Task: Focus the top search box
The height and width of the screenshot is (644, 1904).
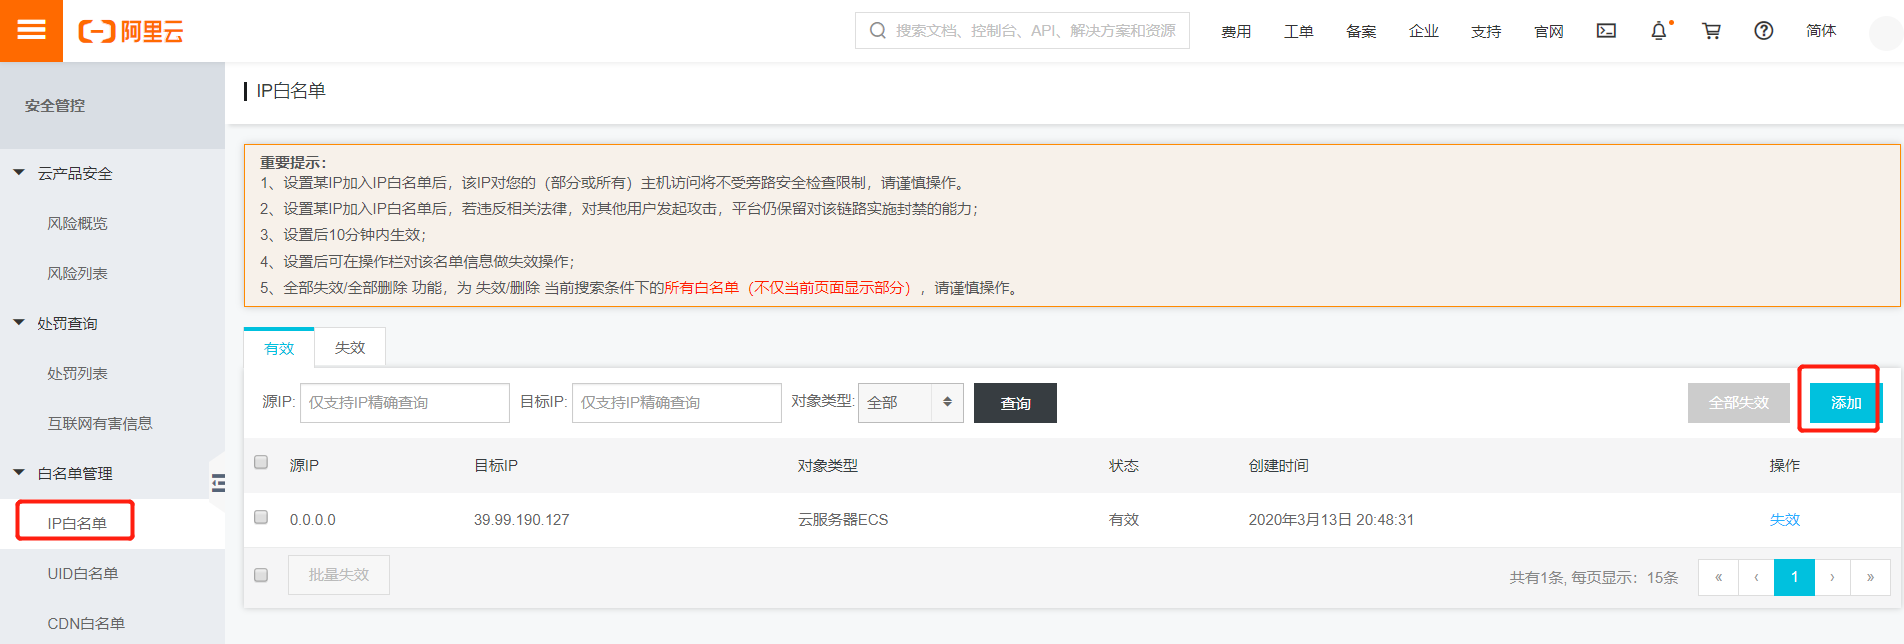Action: (x=1022, y=31)
